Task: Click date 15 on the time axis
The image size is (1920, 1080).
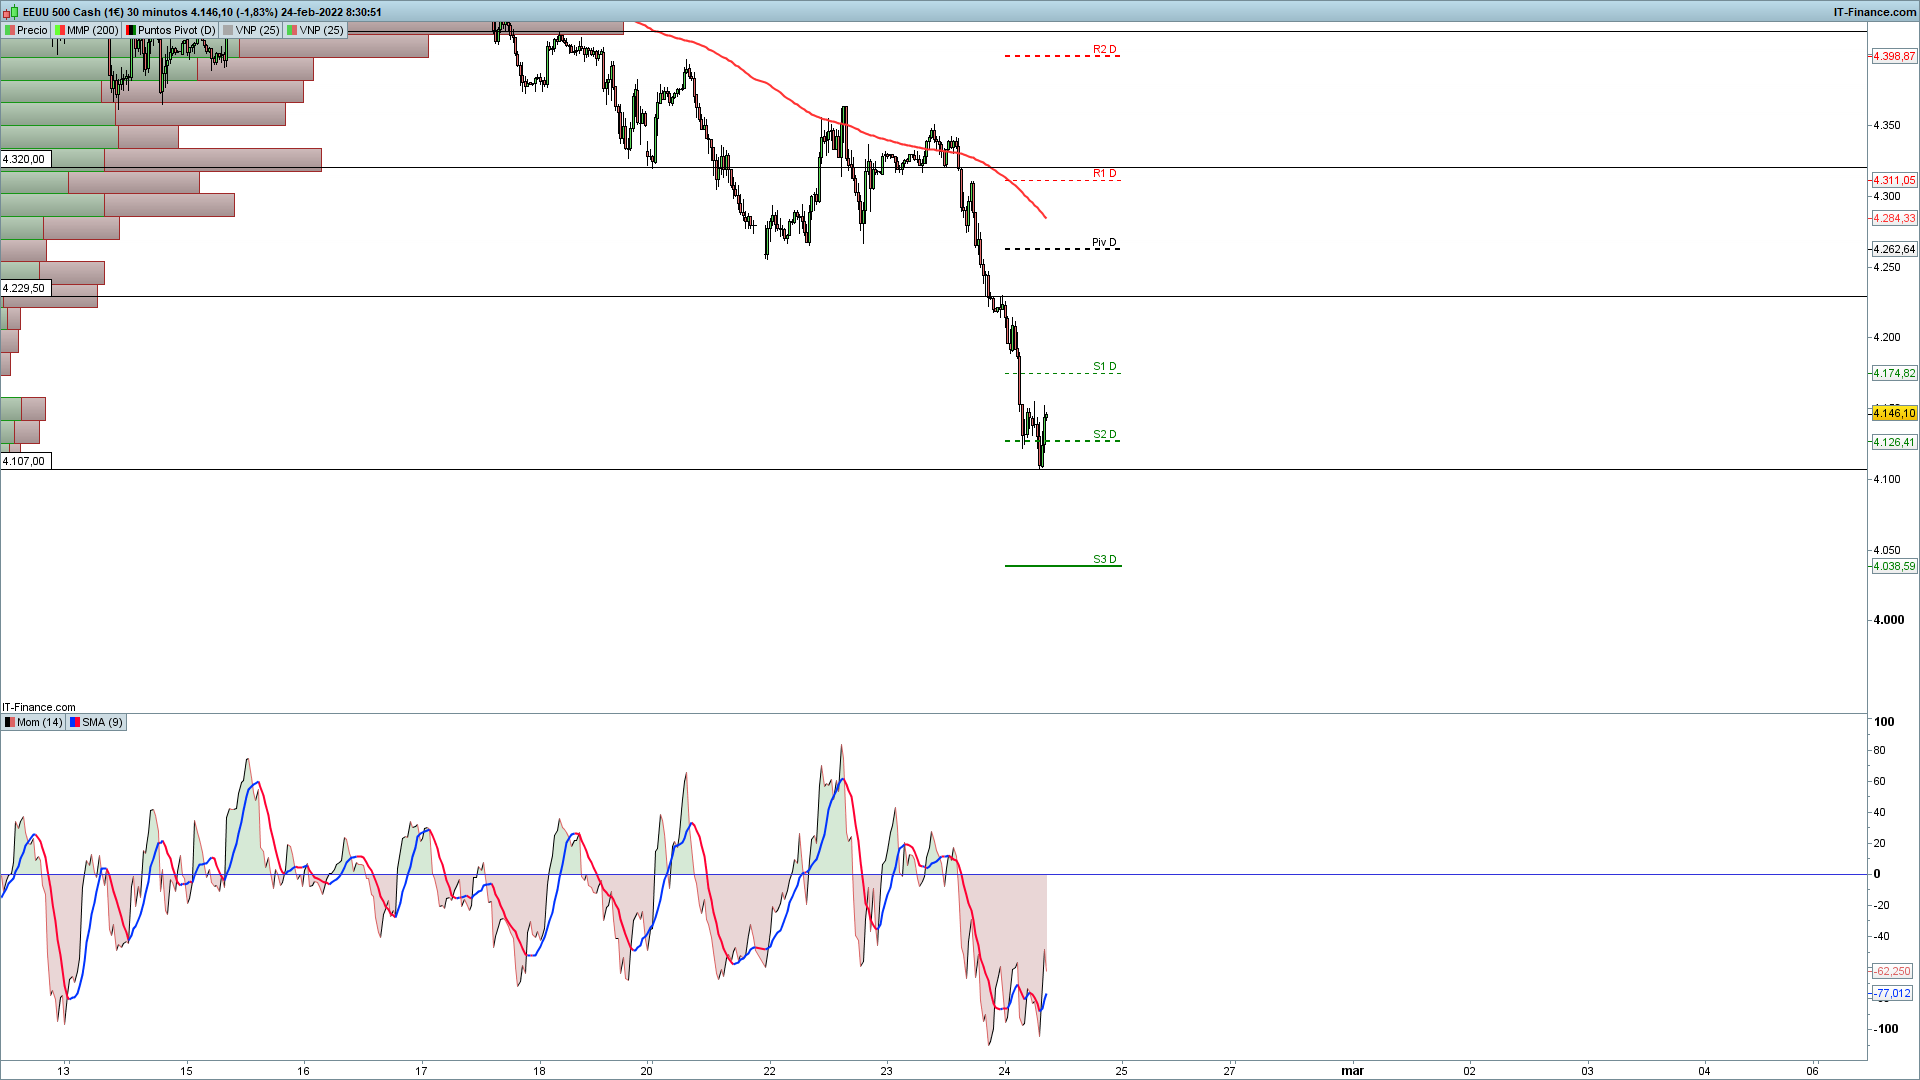Action: [186, 1071]
